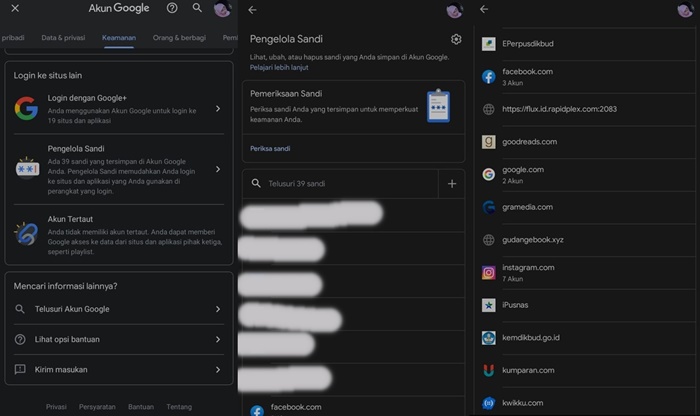Switch to the Data & privasi tab

tap(63, 37)
